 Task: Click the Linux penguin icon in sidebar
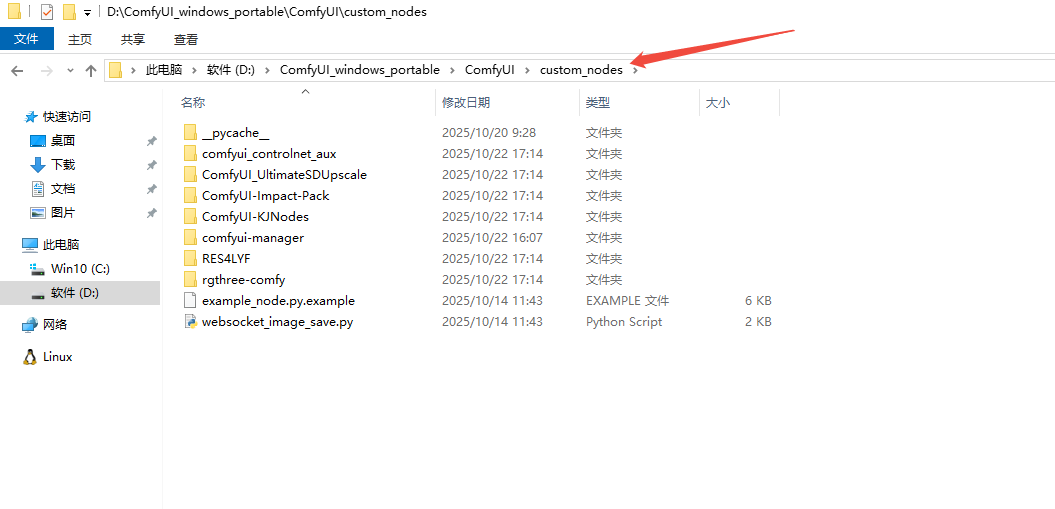[x=30, y=357]
